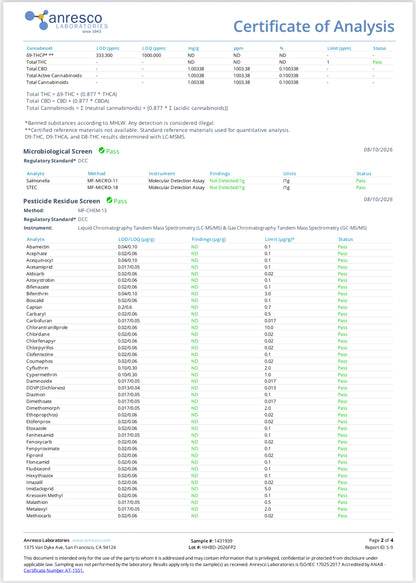This screenshot has height=583, width=416.
Task: Select the Total Active Cannabinoids row label
Action: tap(54, 75)
